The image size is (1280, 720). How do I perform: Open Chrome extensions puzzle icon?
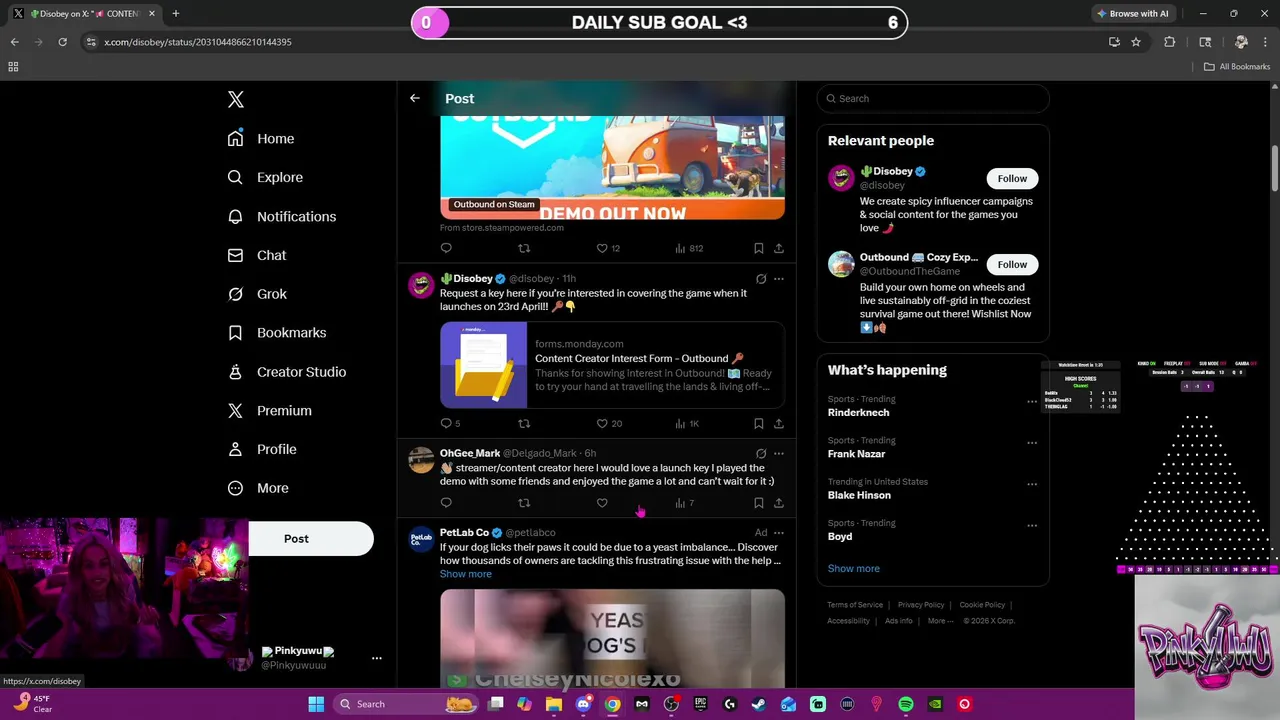(x=1170, y=42)
